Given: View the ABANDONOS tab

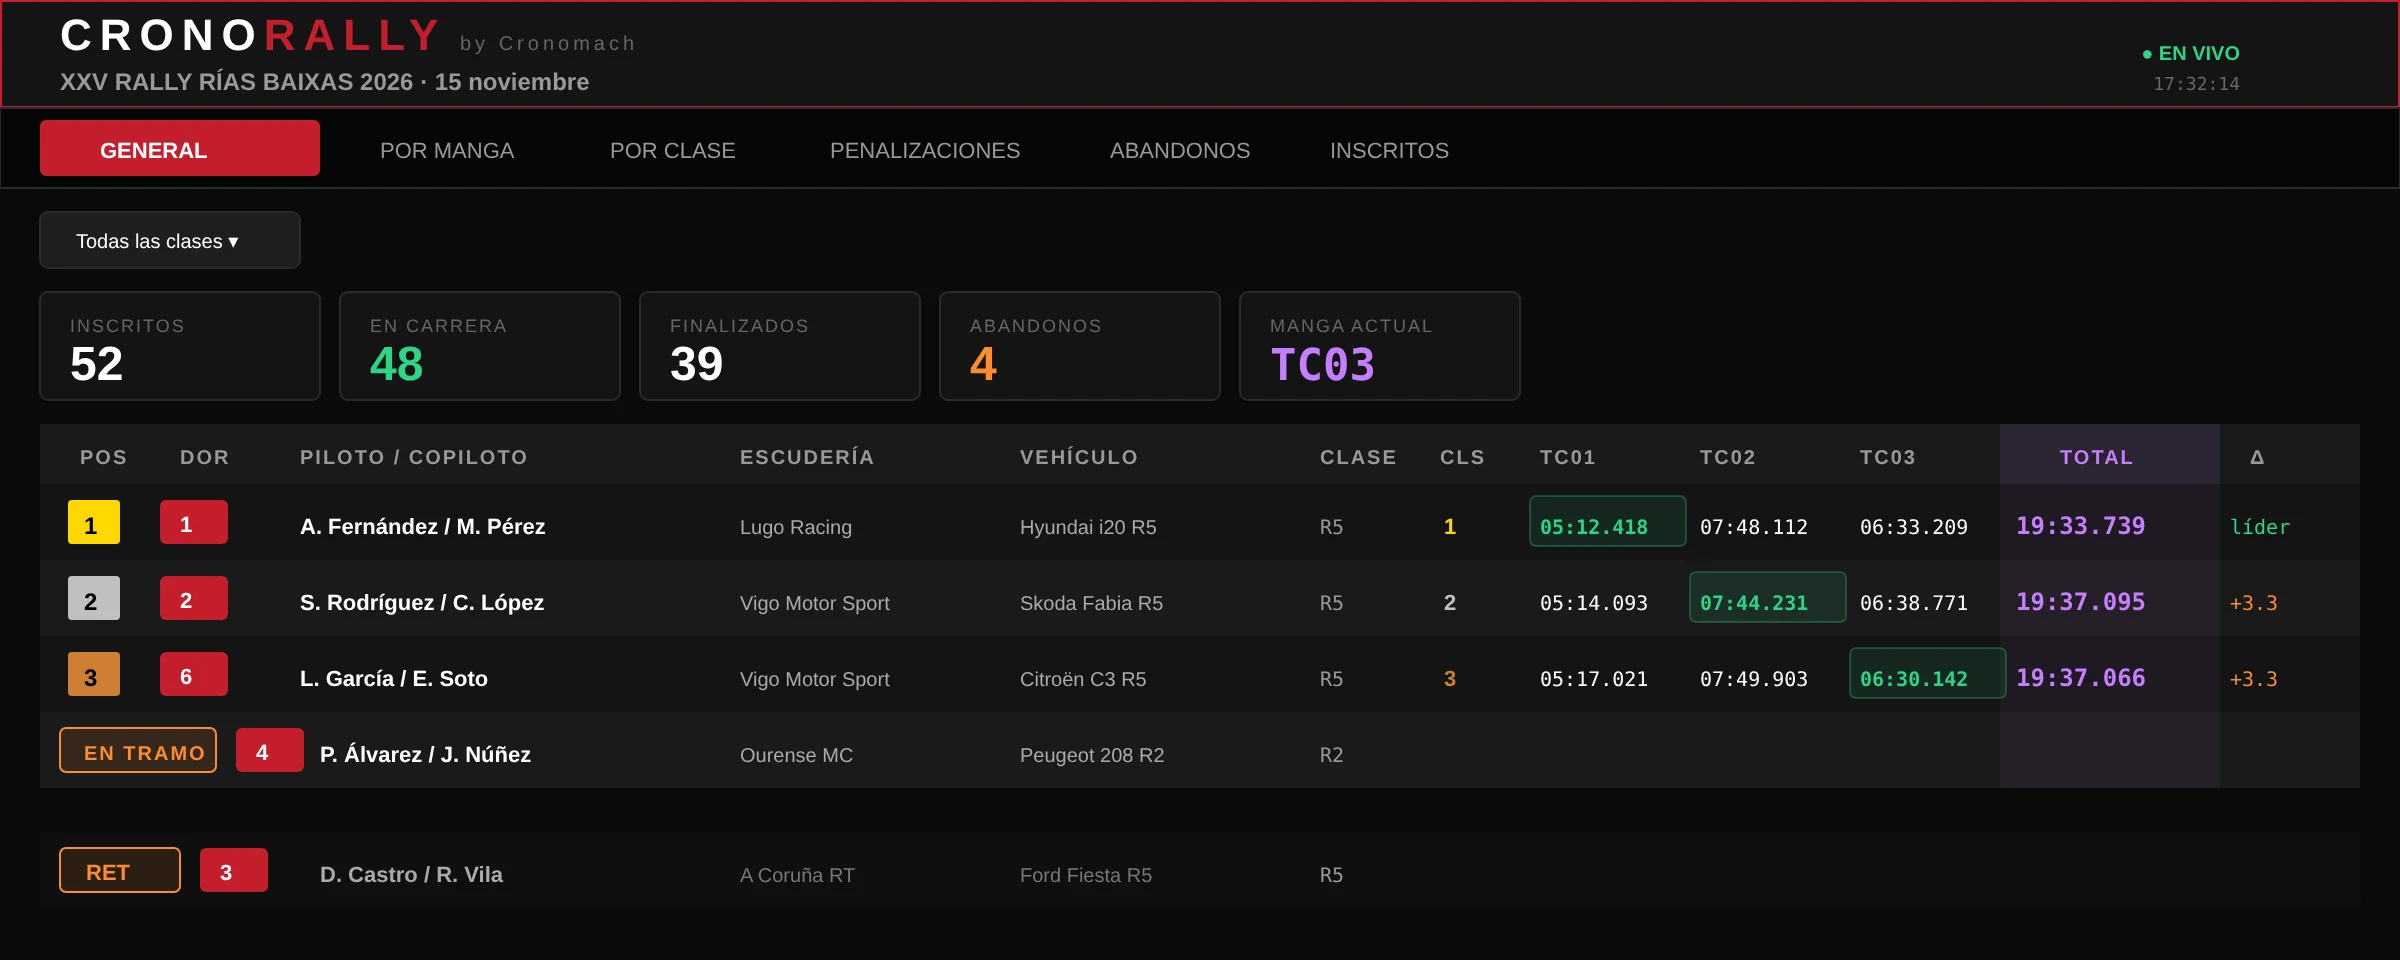Looking at the screenshot, I should pos(1180,150).
